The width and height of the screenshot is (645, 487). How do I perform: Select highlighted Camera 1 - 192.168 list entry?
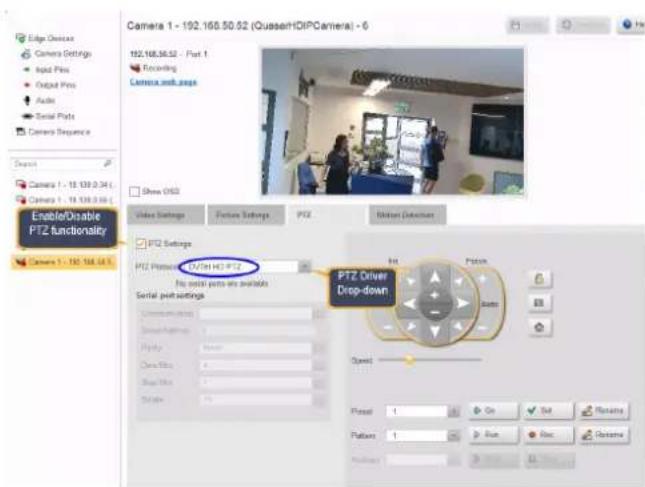[x=64, y=262]
